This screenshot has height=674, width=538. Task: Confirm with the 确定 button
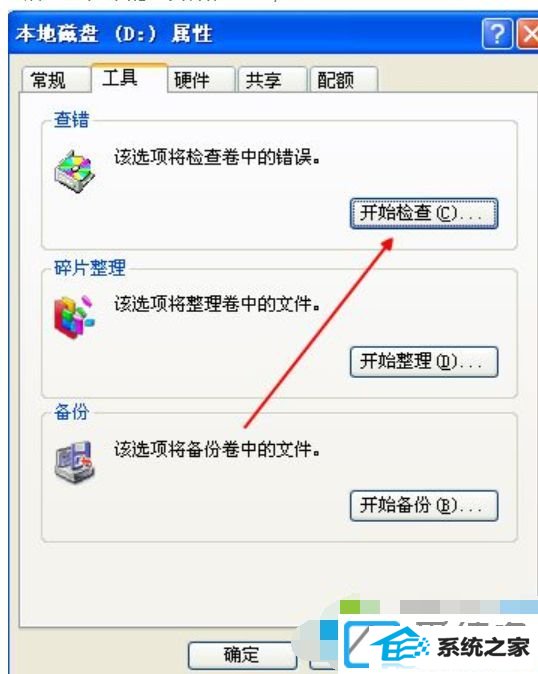(241, 655)
